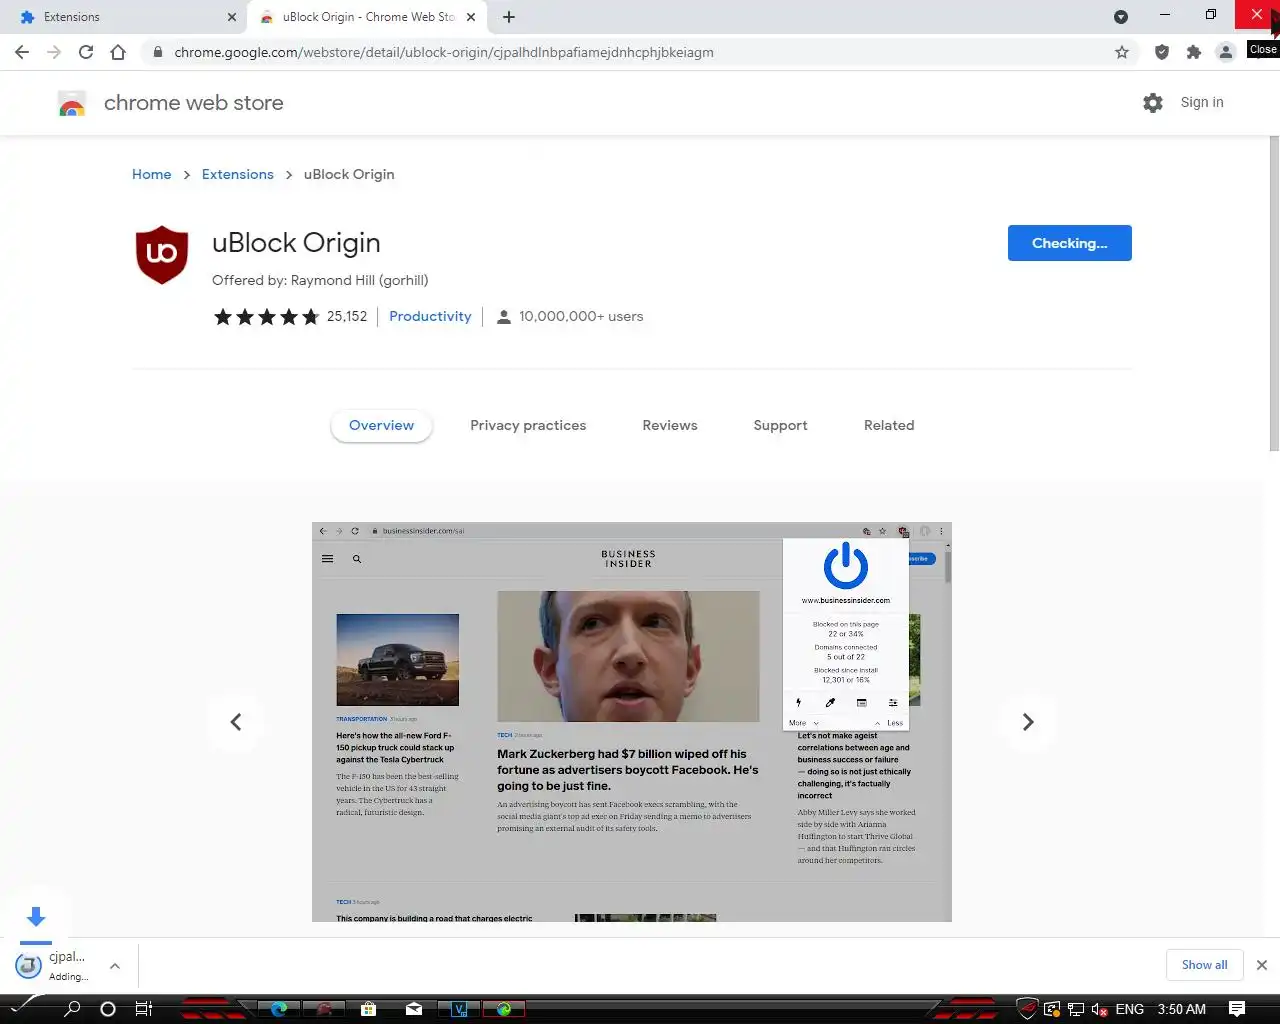Bookmark this page with the star icon

[1122, 52]
